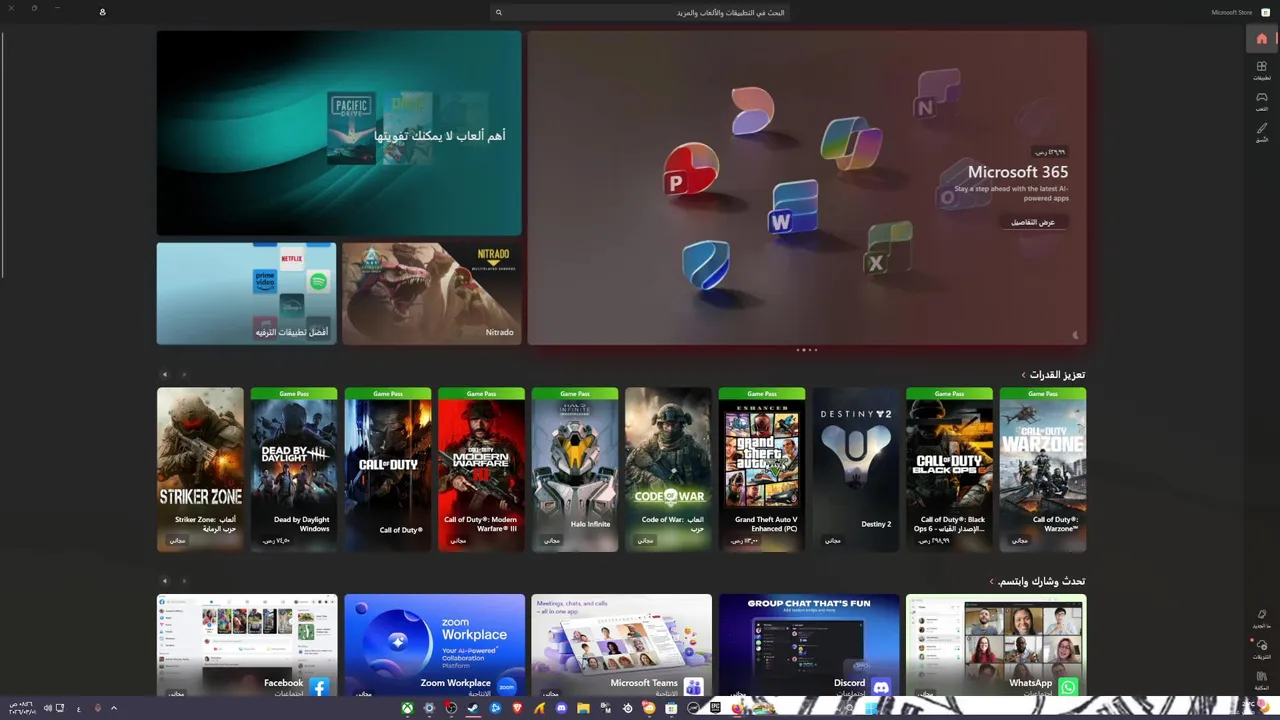Open the Striker Zone game card
Image resolution: width=1280 pixels, height=720 pixels.
click(x=200, y=469)
